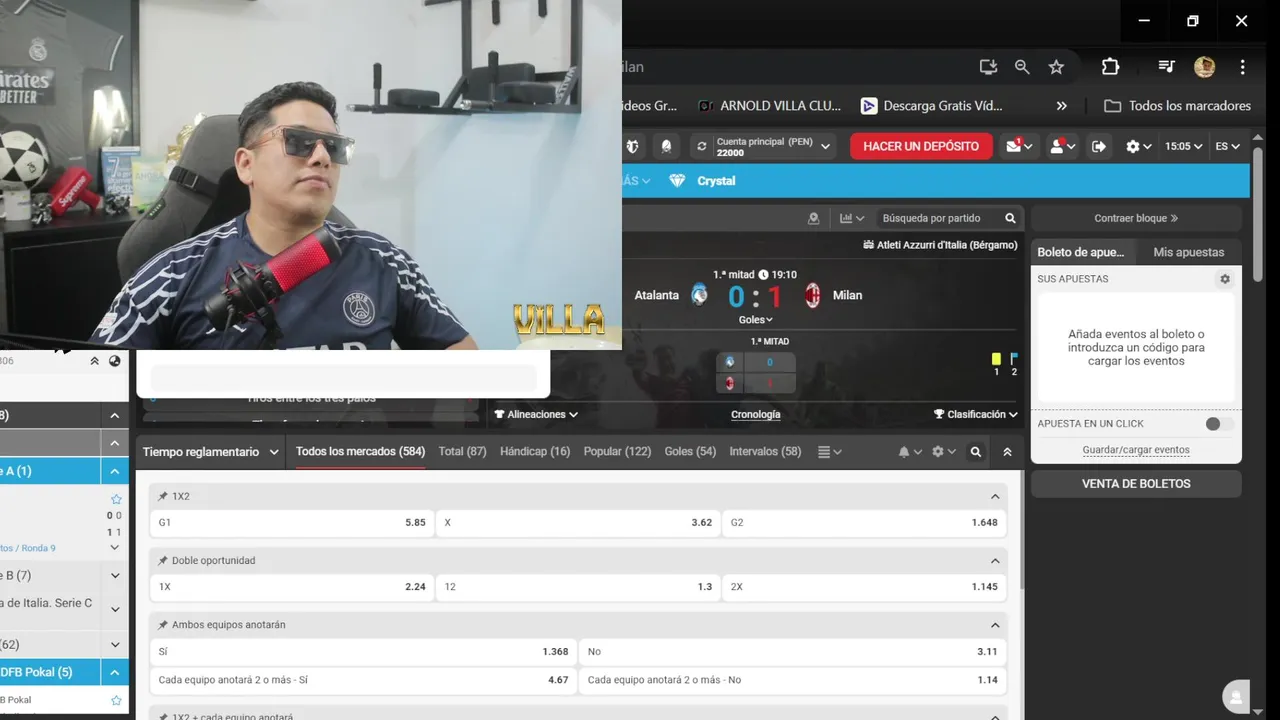Screen dimensions: 1280x720
Task: Open the Chrome three-dot menu
Action: [1242, 67]
